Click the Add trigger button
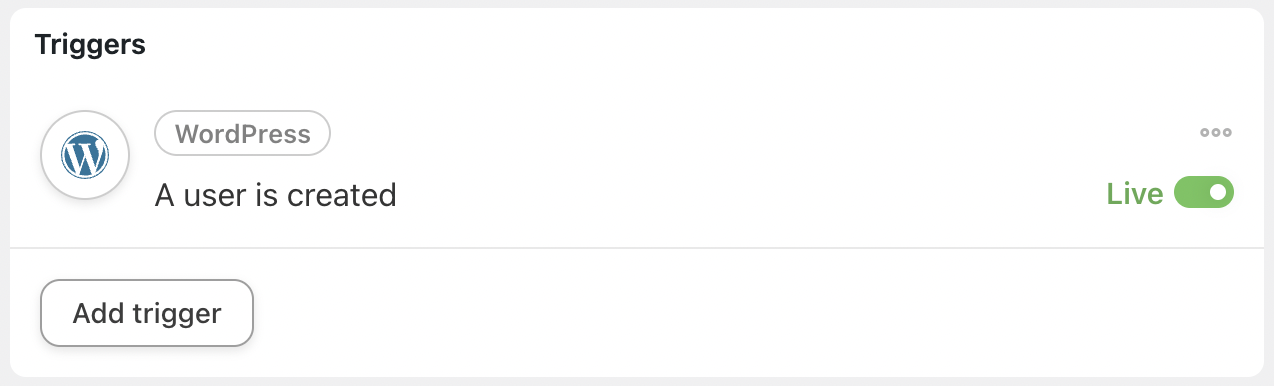1274x386 pixels. coord(147,313)
